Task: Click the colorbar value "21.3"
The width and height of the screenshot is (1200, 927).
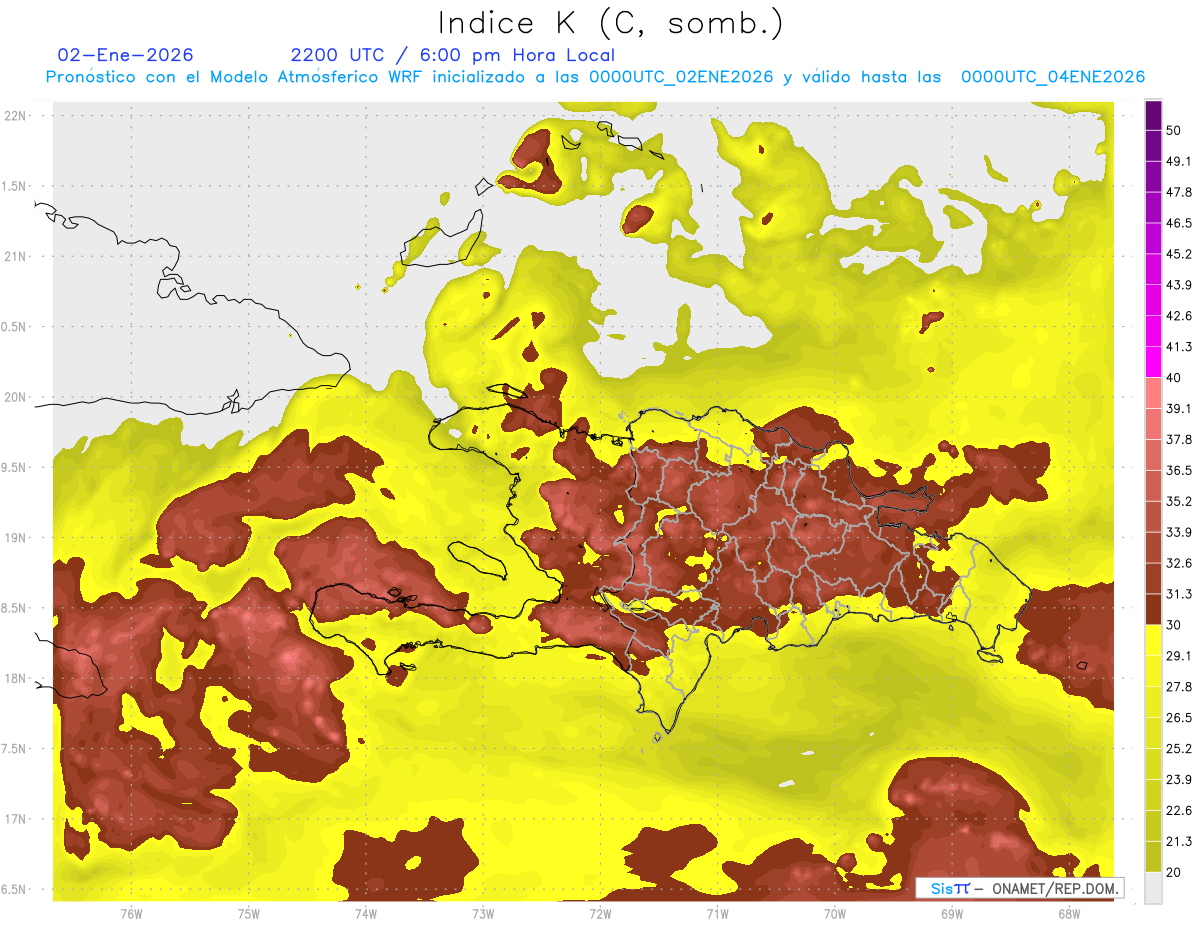Action: tap(1179, 842)
